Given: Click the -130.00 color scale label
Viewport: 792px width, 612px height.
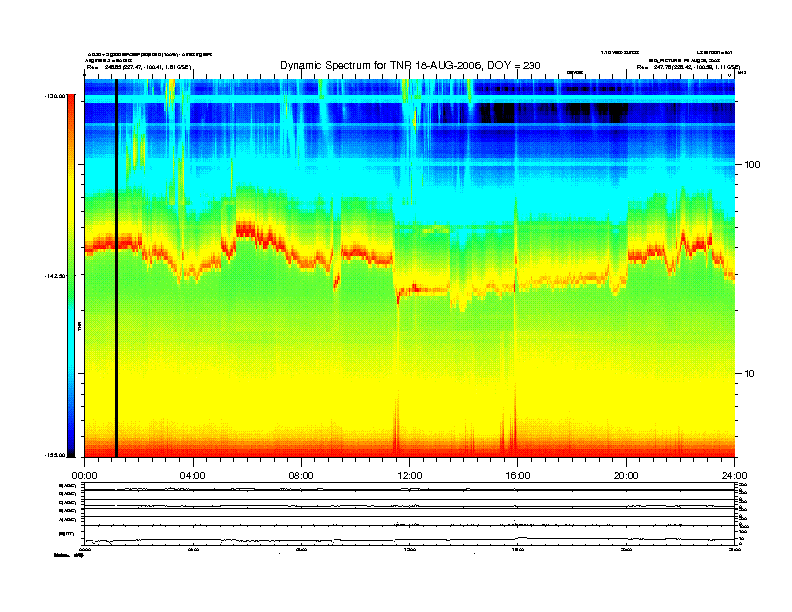Looking at the screenshot, I should [55, 95].
